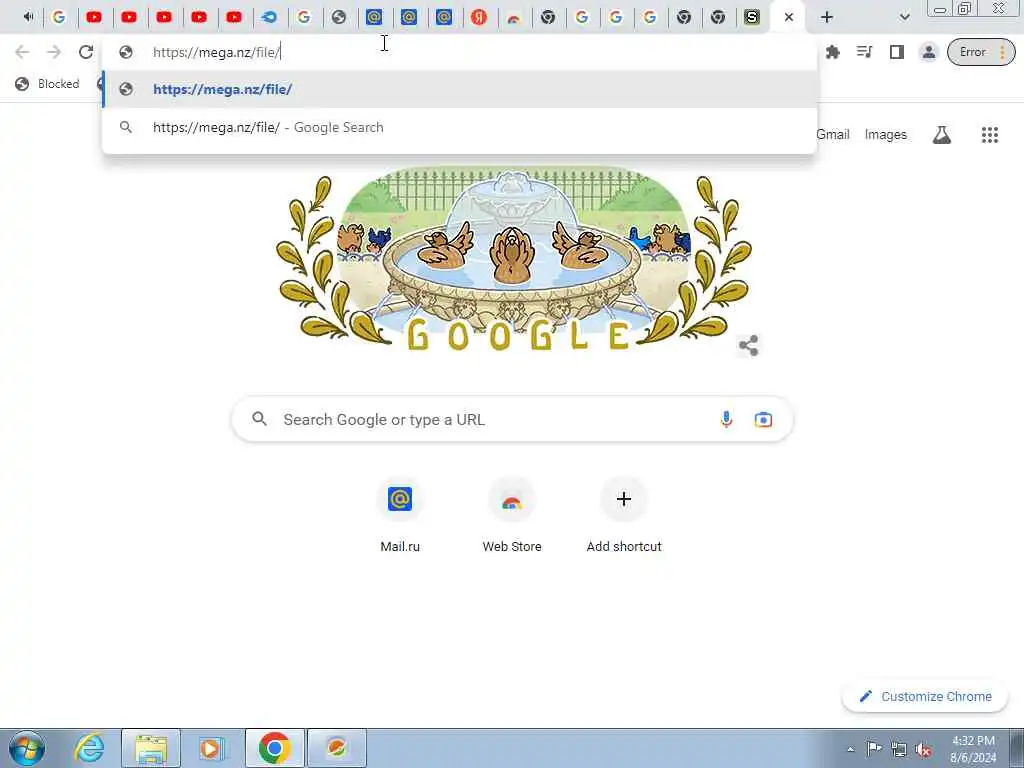
Task: Open Customize Chrome
Action: (x=925, y=696)
